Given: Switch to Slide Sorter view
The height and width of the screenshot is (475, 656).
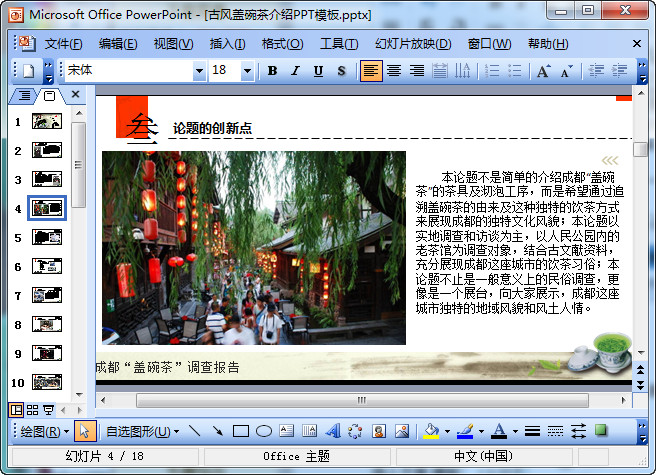Looking at the screenshot, I should pos(32,410).
